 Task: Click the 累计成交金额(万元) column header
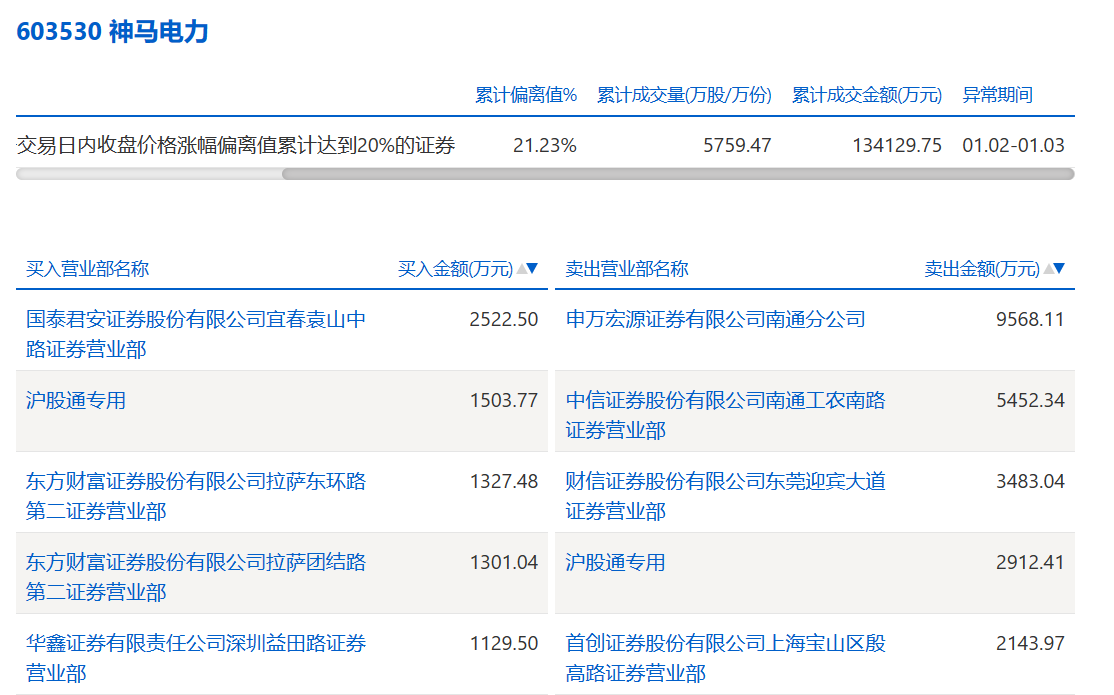click(x=867, y=95)
